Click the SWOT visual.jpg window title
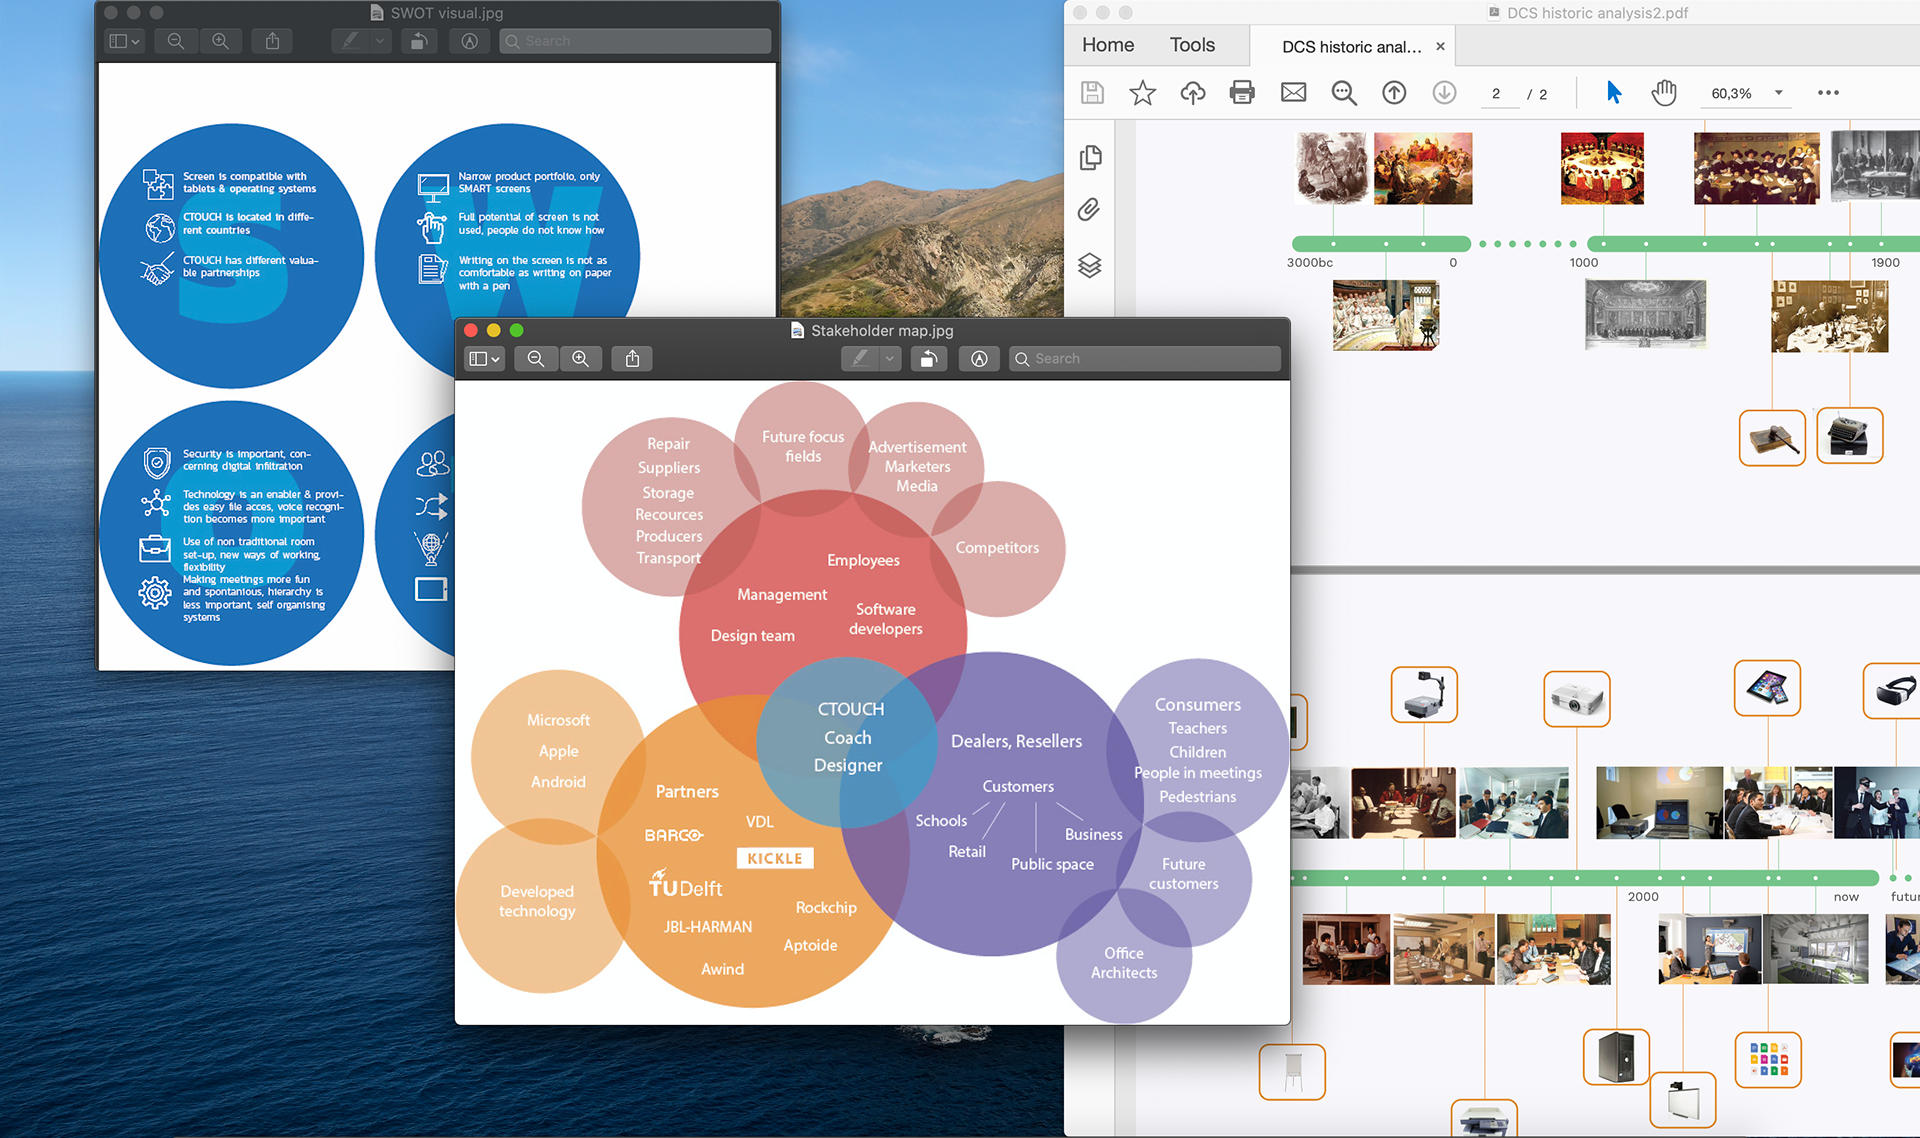1920x1138 pixels. coord(447,13)
